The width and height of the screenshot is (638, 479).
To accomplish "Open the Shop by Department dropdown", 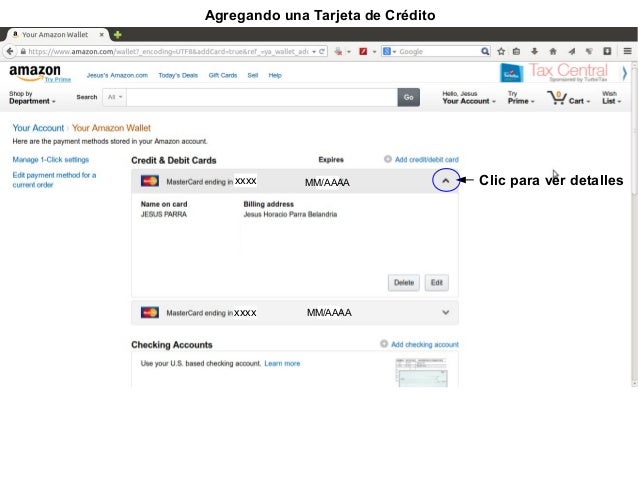I will point(32,98).
